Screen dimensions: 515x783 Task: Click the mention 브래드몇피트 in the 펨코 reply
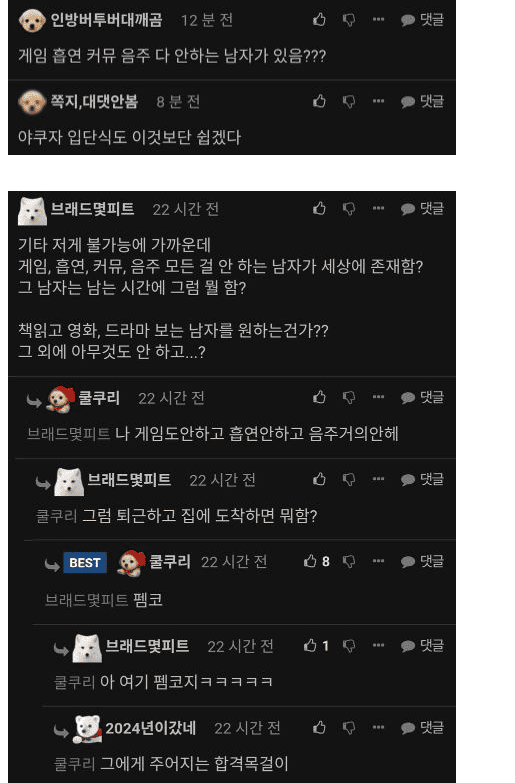[87, 600]
